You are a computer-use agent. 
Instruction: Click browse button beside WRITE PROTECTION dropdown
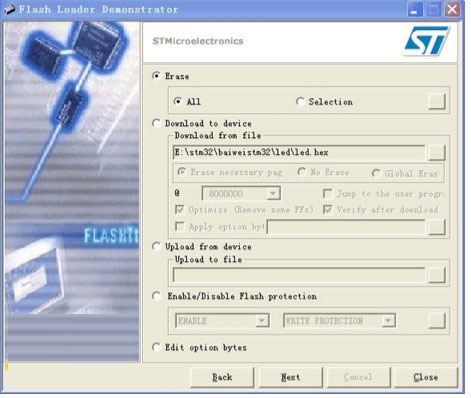coord(437,321)
